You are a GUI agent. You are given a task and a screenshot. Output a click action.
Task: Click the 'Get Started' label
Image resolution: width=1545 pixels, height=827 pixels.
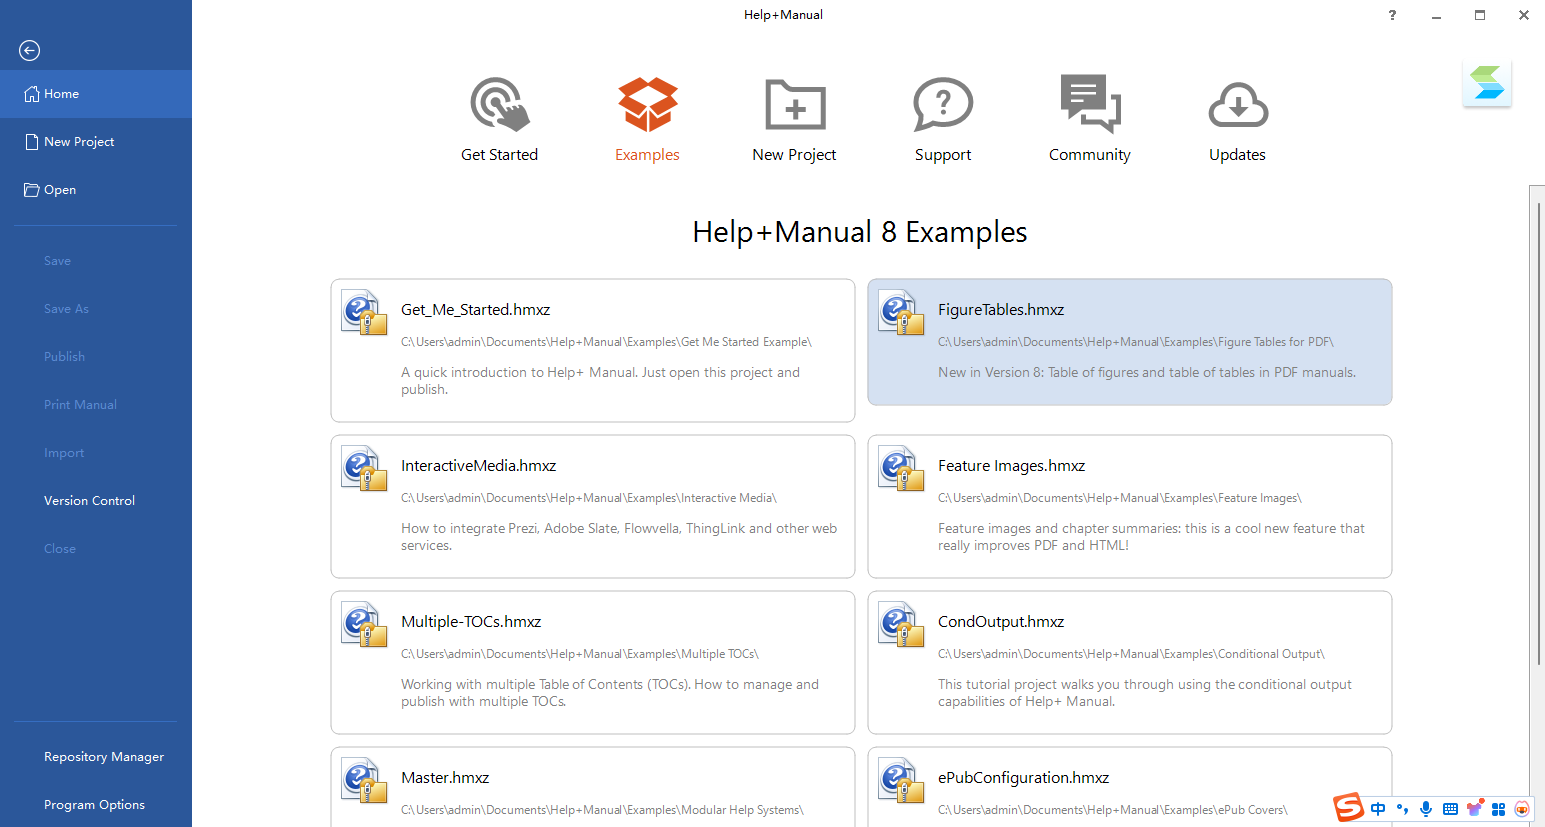pyautogui.click(x=500, y=155)
